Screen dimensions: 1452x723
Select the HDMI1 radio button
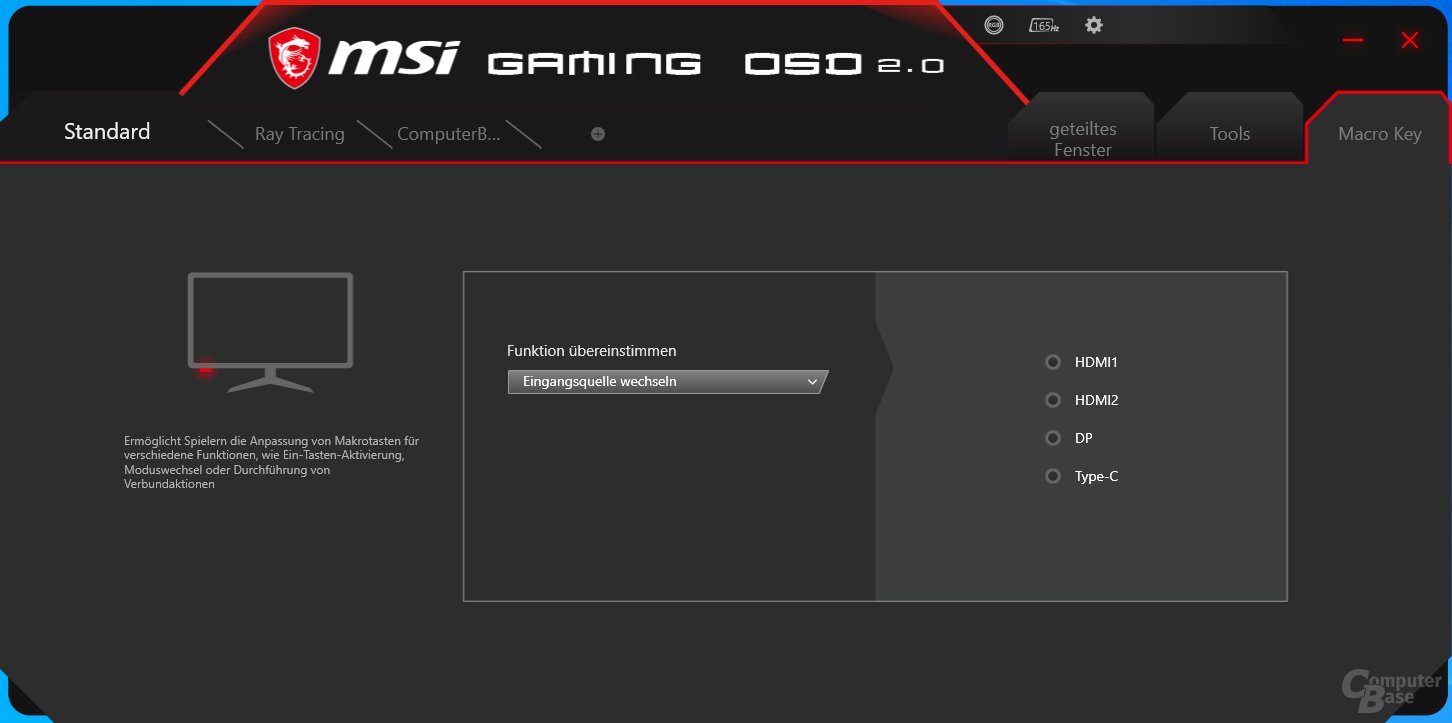(1053, 362)
